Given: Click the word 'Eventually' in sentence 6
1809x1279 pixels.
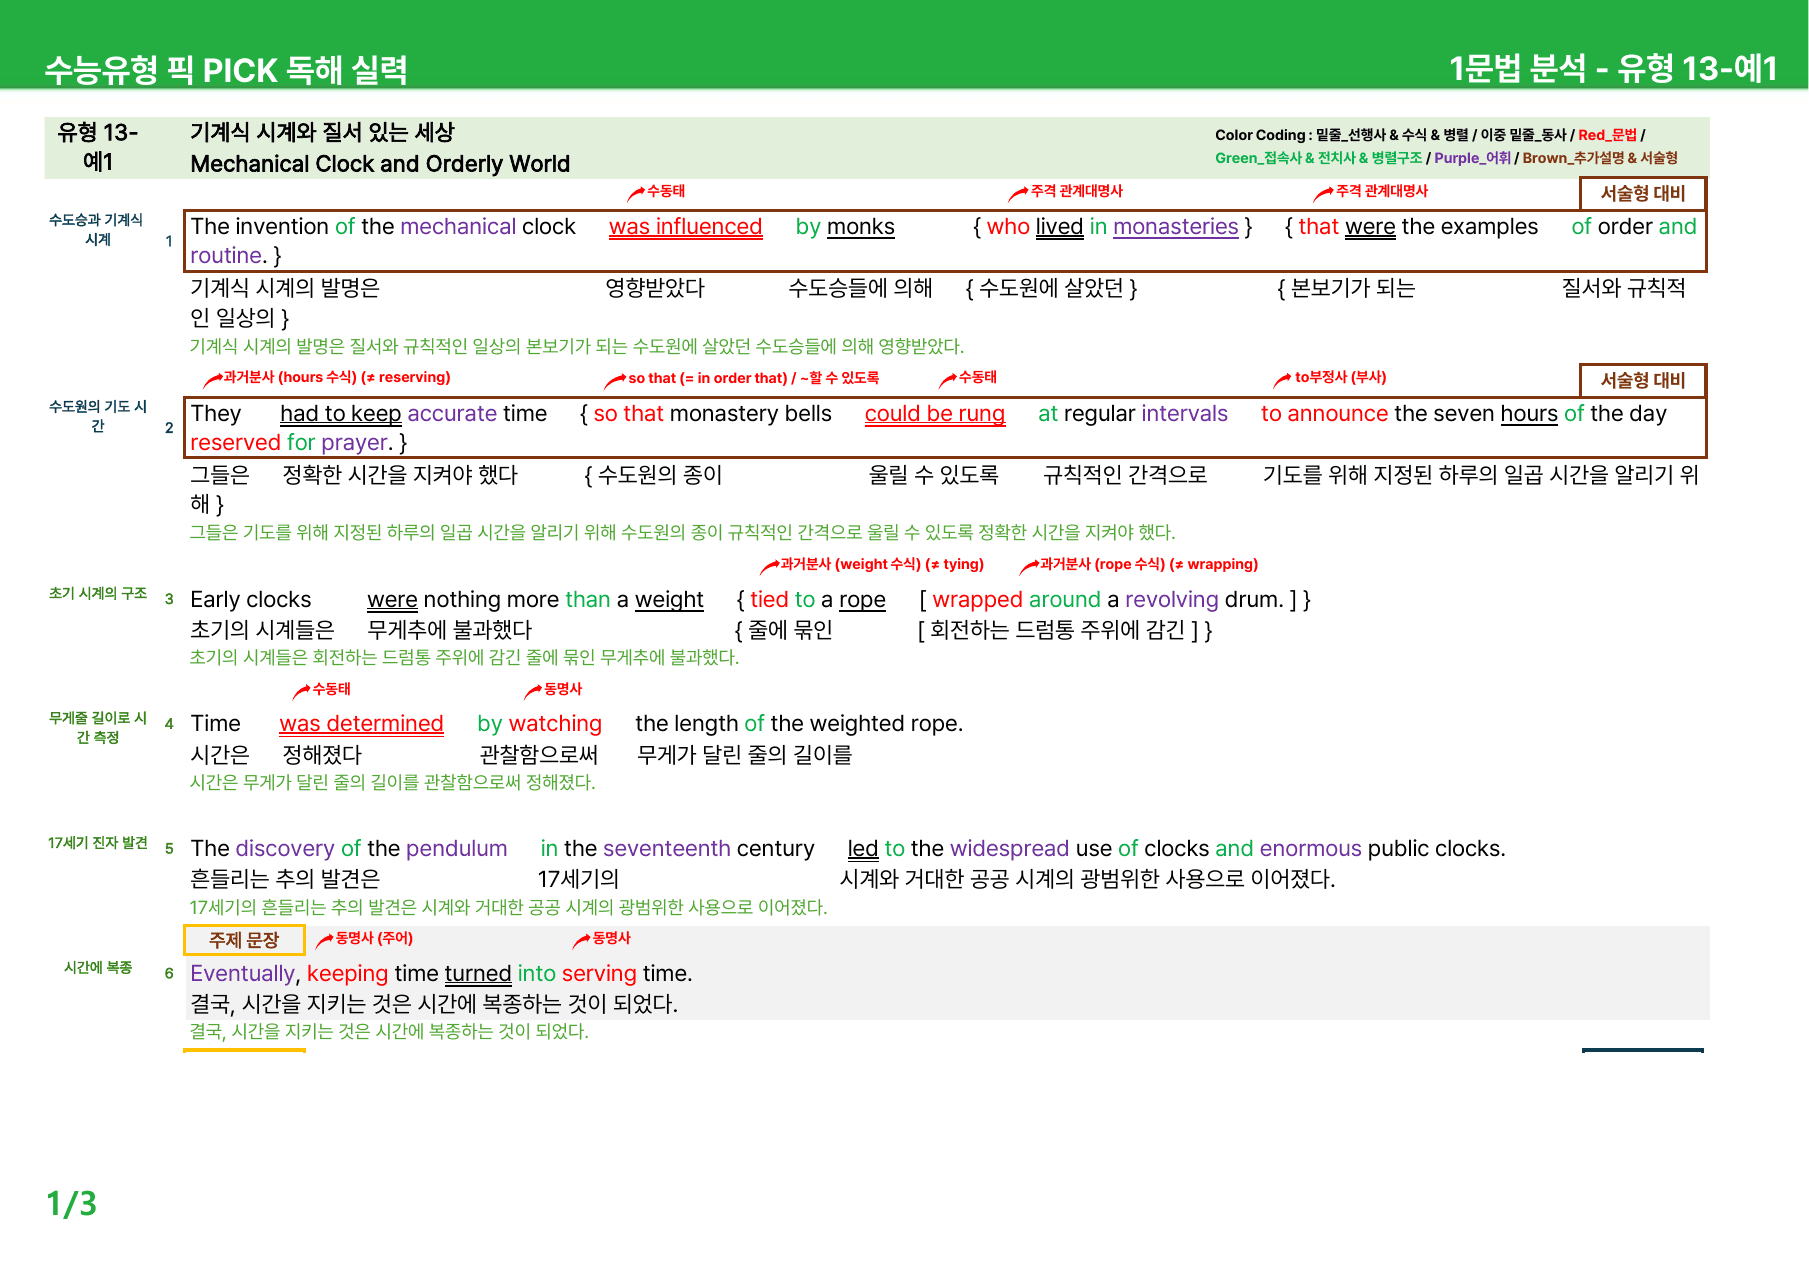Looking at the screenshot, I should pos(243,974).
